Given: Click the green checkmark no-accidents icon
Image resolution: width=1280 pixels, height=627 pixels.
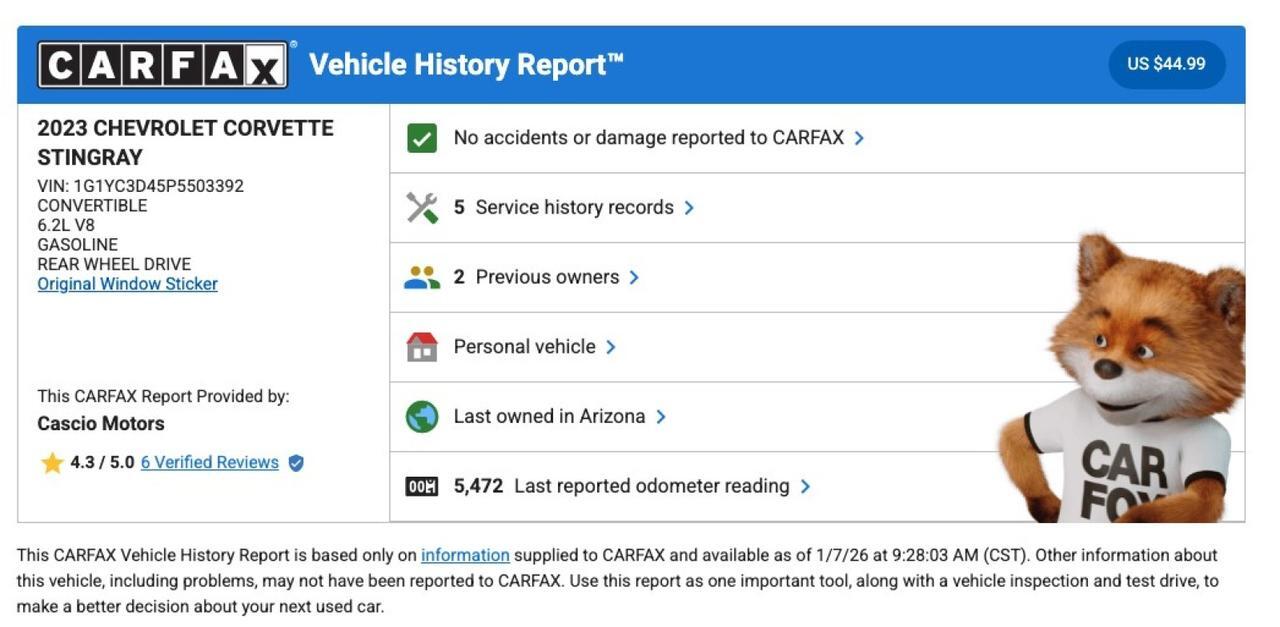Looking at the screenshot, I should tap(422, 138).
